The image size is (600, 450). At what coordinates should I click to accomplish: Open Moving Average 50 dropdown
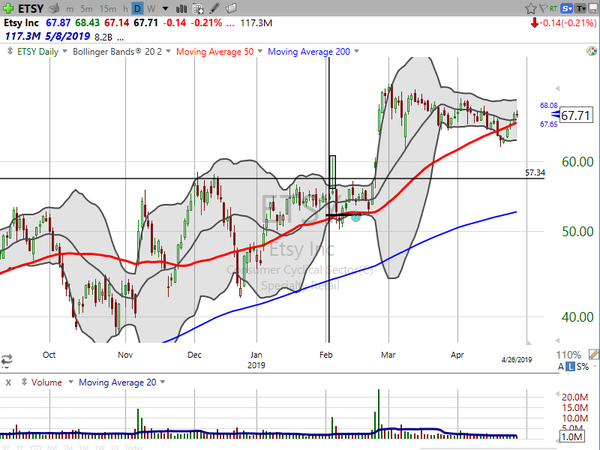260,51
